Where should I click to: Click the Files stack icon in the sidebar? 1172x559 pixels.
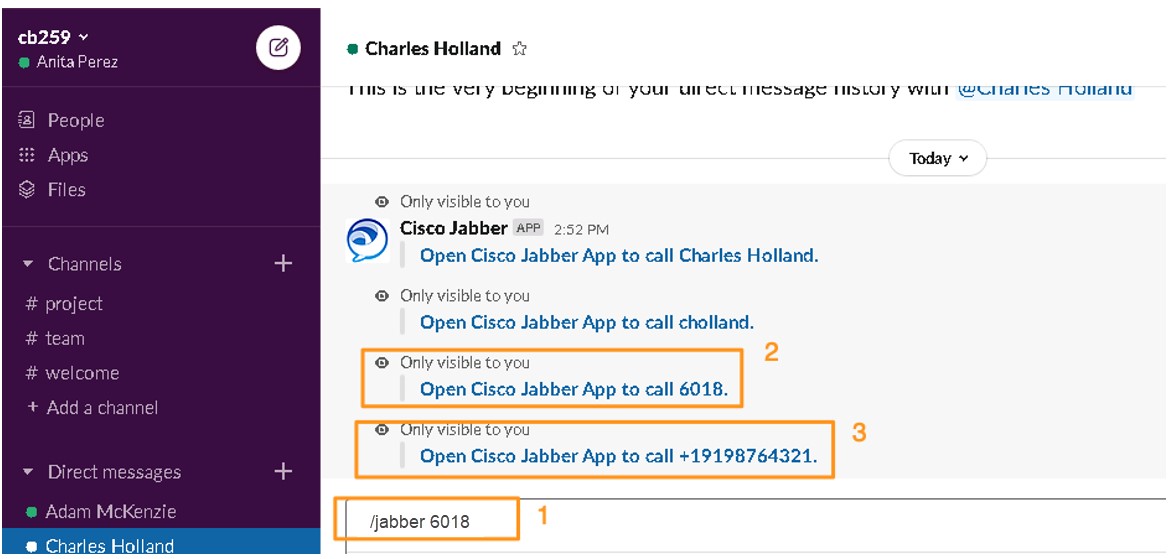click(27, 190)
